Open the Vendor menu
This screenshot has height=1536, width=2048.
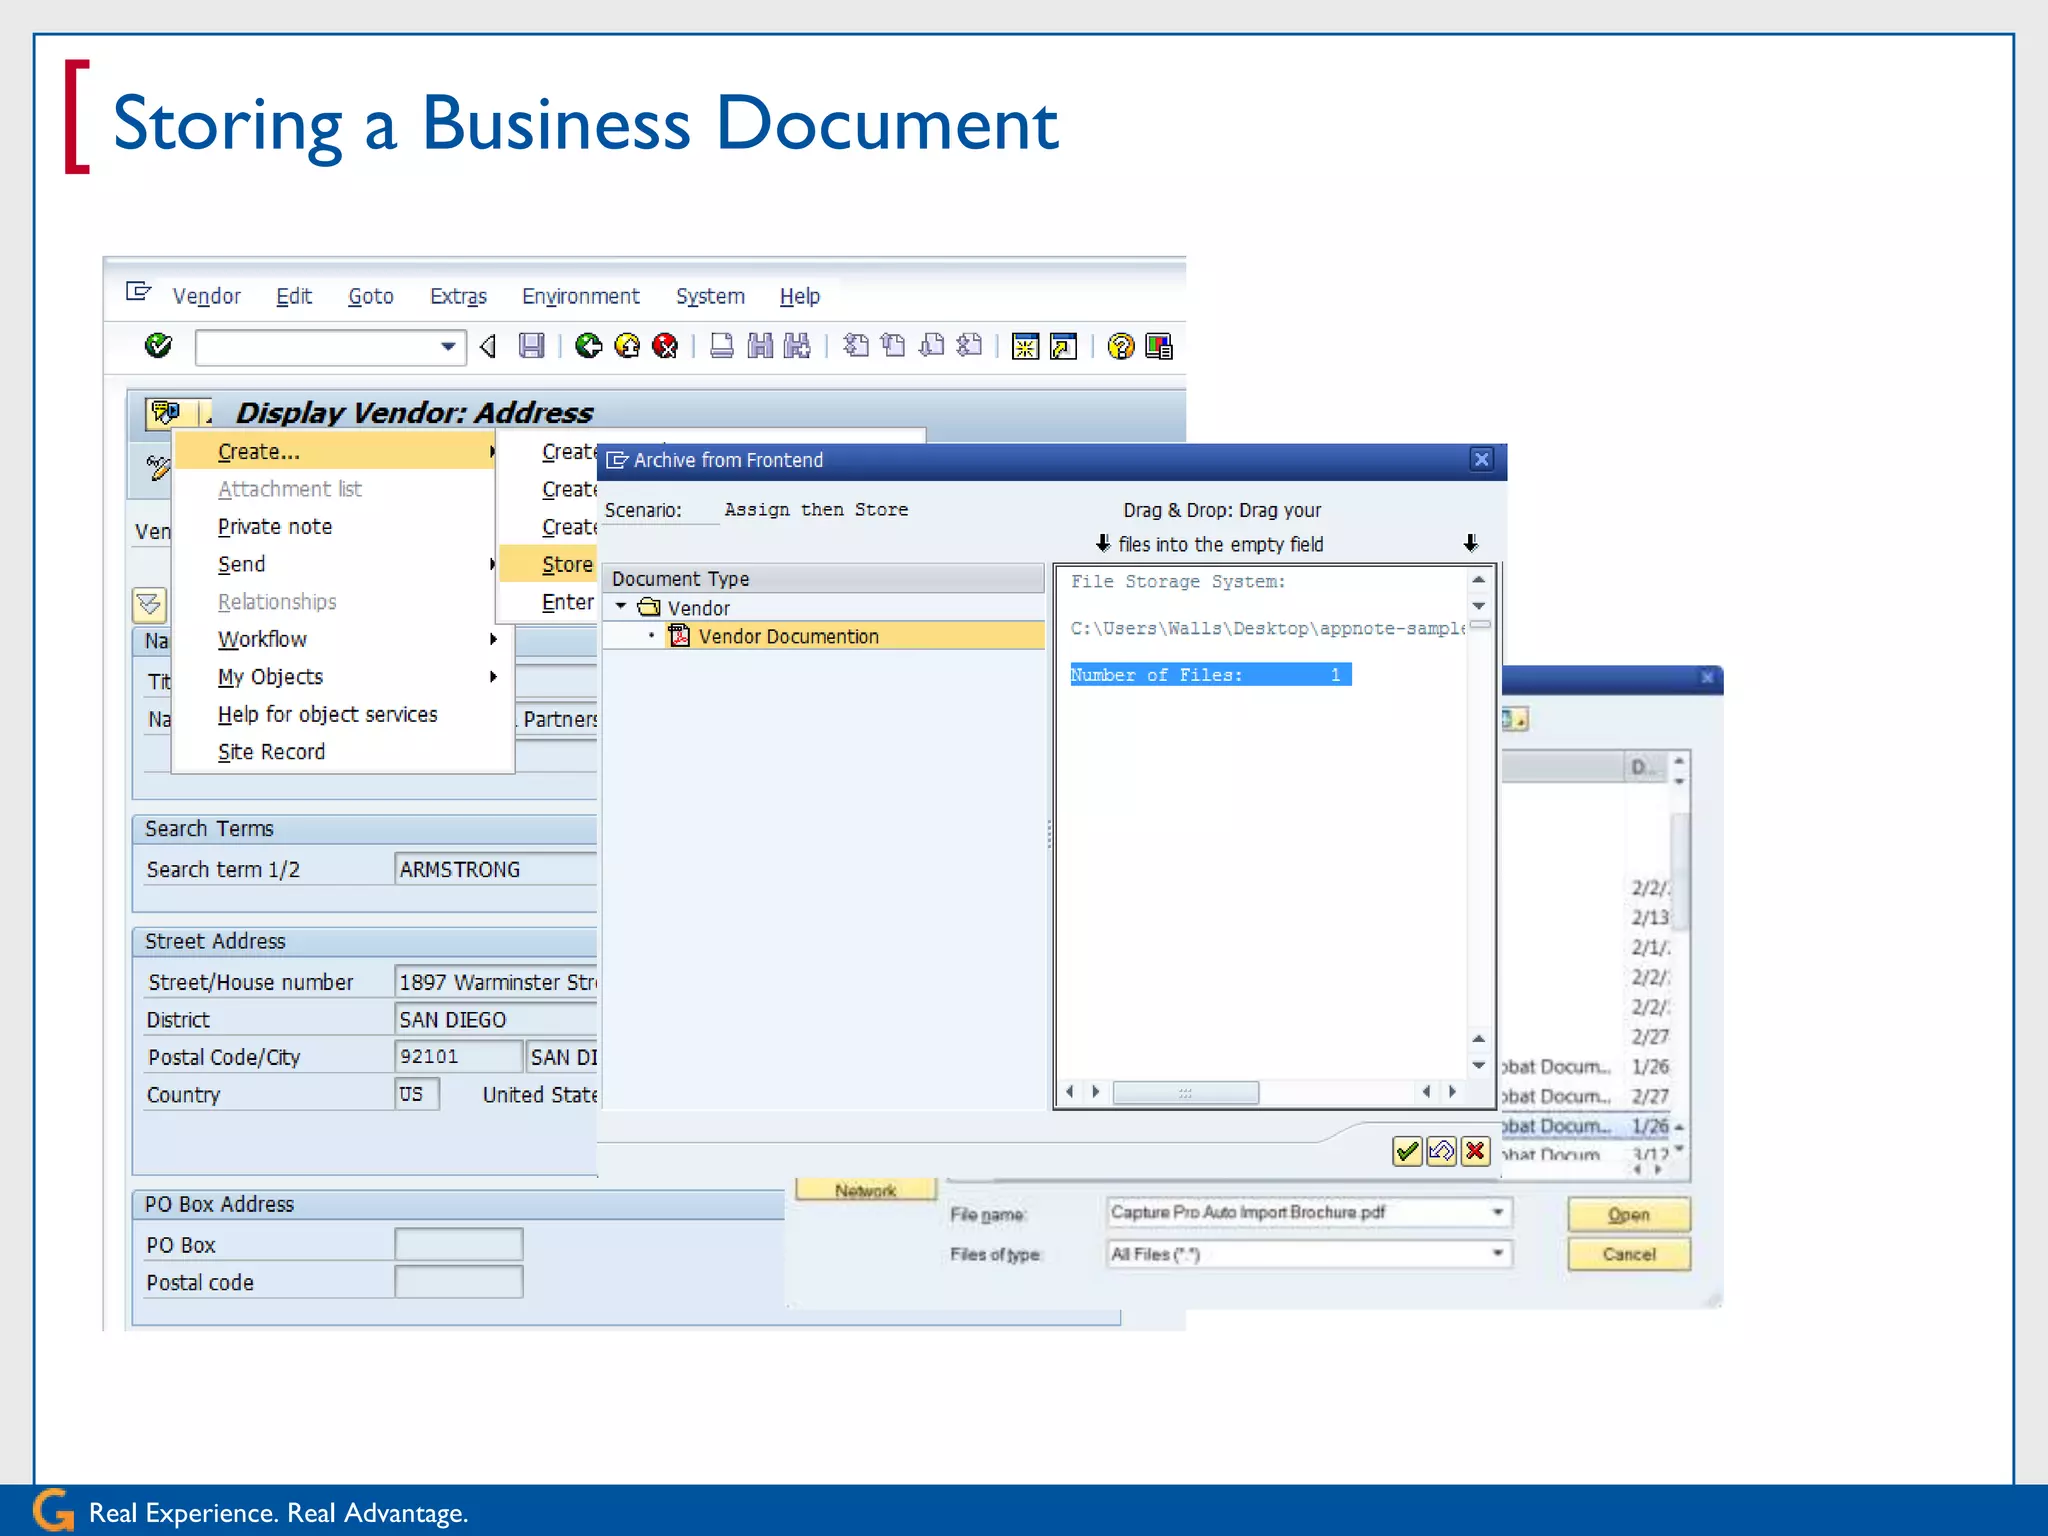(x=206, y=296)
